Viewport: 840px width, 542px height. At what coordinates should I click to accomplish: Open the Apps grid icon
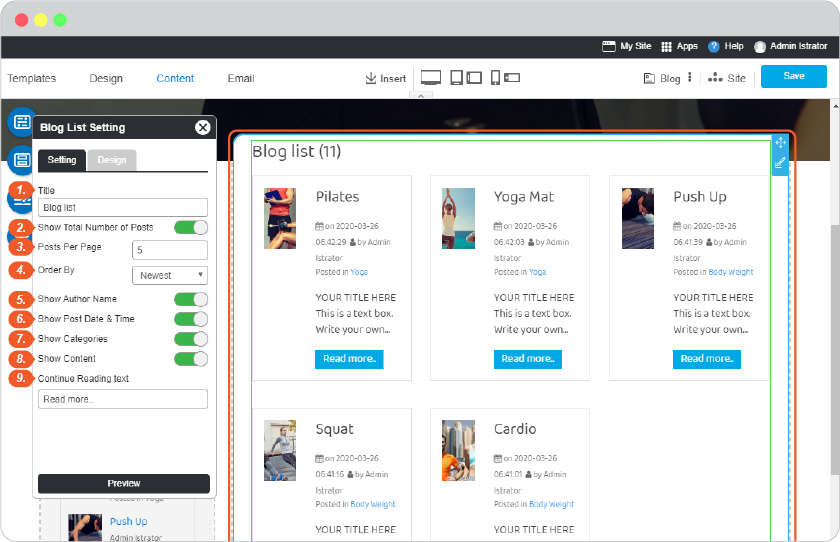coord(666,47)
